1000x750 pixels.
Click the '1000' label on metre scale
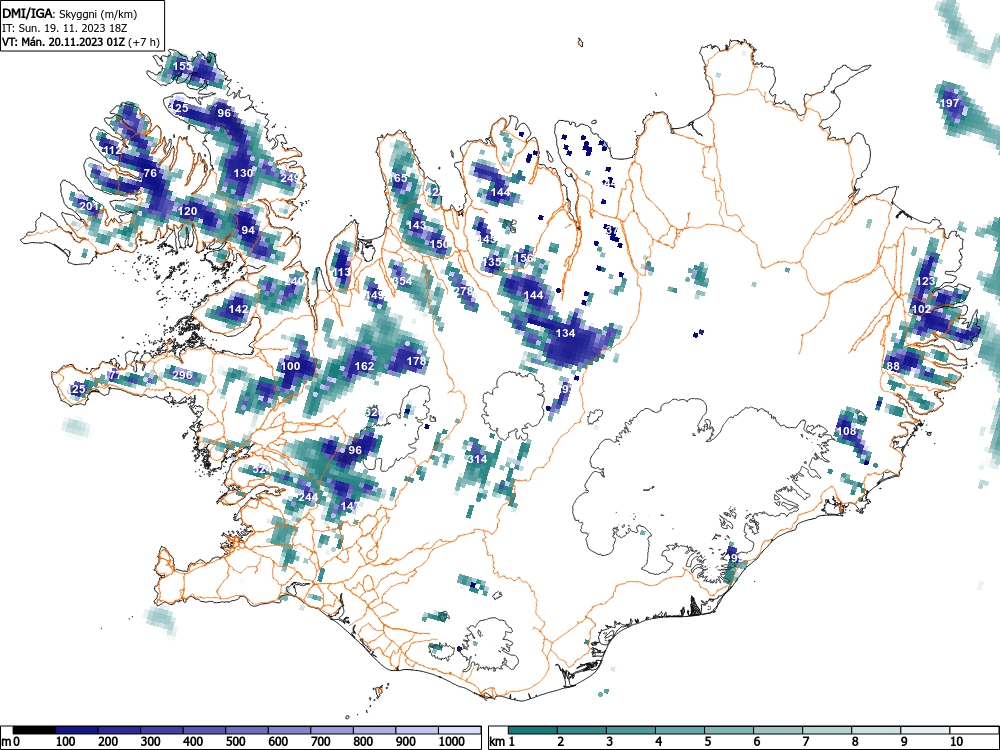coord(452,742)
